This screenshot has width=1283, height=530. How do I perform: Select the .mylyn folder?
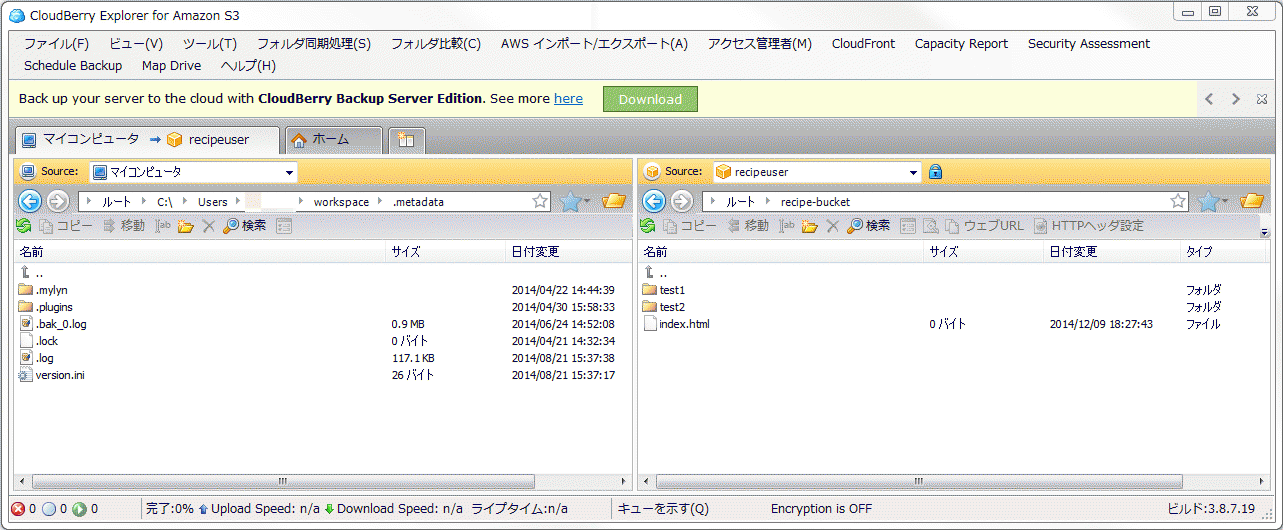[51, 290]
